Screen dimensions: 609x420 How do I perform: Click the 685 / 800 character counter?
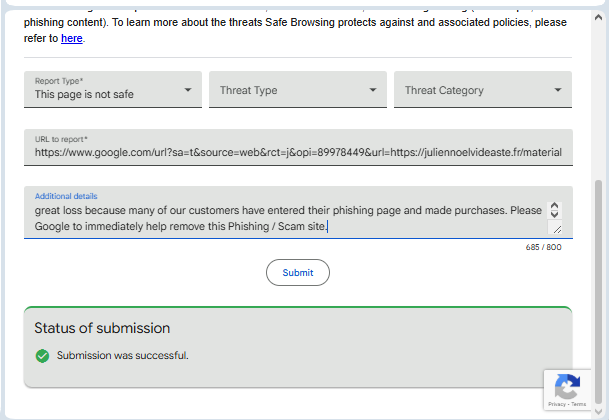[x=543, y=247]
